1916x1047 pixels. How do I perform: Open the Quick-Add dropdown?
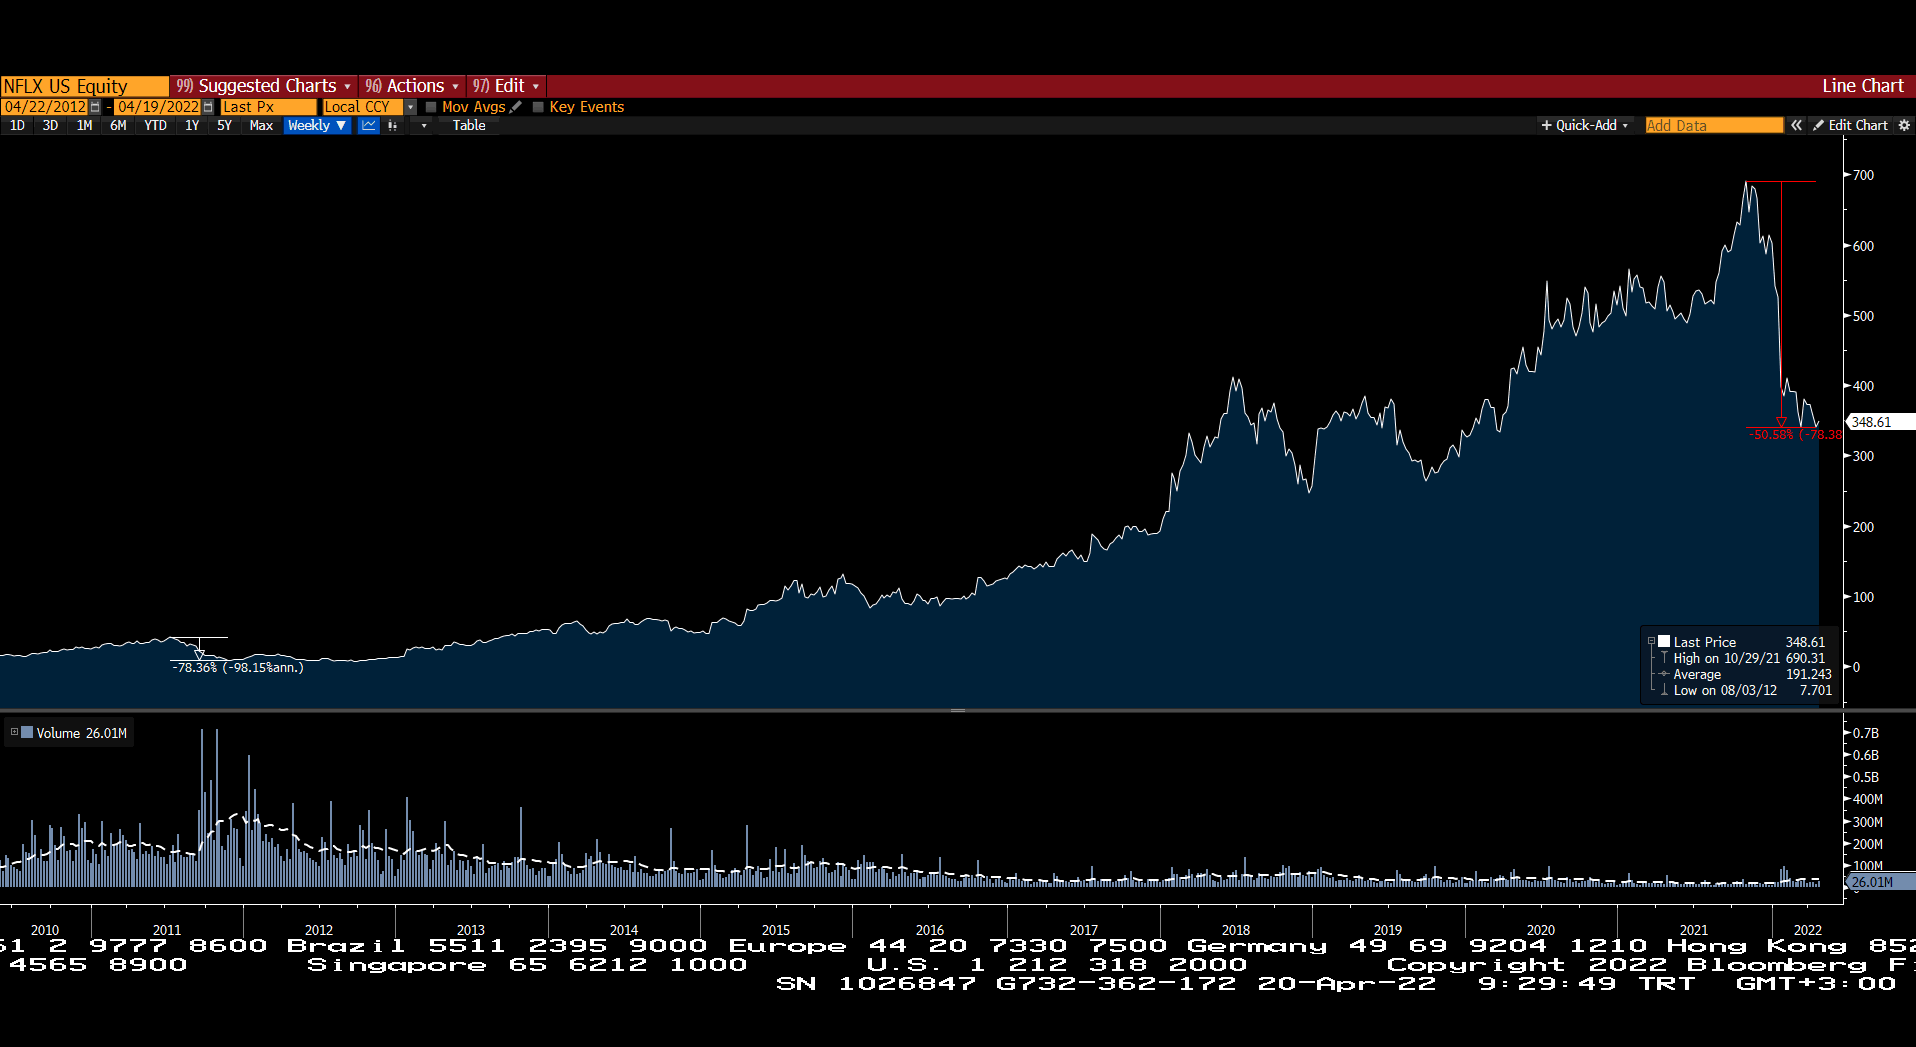(1585, 125)
